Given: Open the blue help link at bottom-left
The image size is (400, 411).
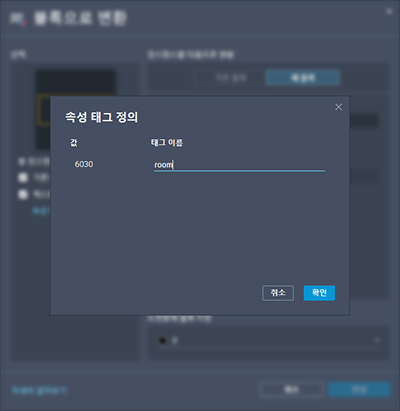Looking at the screenshot, I should click(x=39, y=390).
